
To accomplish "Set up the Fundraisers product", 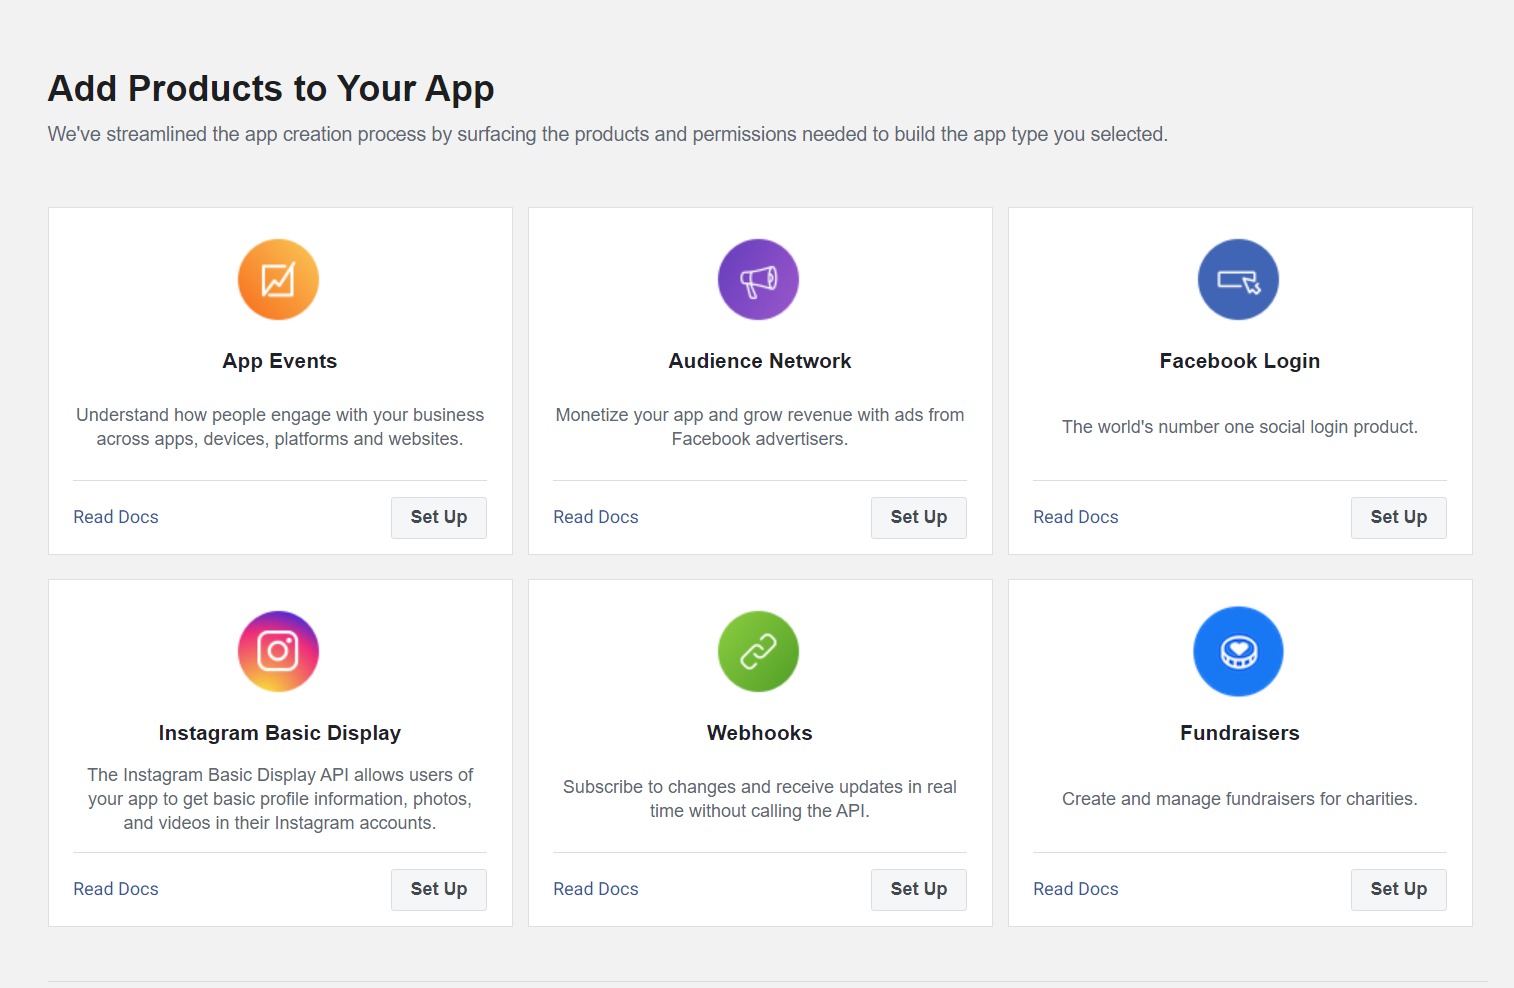I will coord(1399,889).
